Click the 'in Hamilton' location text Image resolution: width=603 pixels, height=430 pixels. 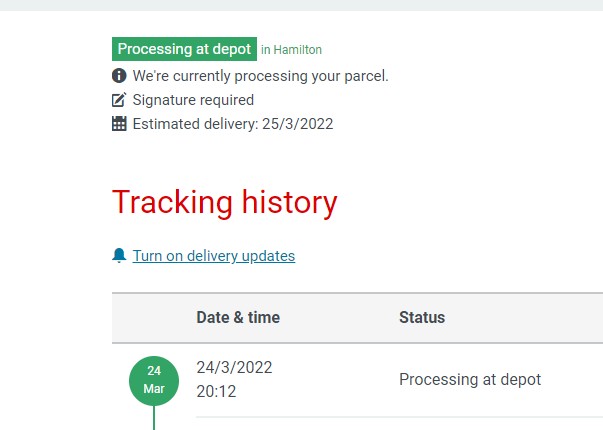[x=292, y=50]
